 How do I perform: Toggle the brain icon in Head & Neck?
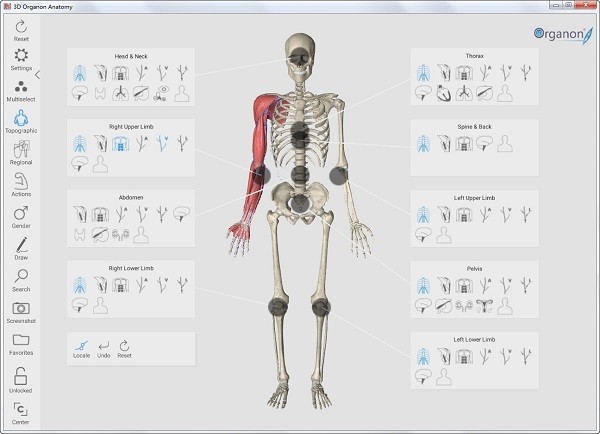(80, 93)
